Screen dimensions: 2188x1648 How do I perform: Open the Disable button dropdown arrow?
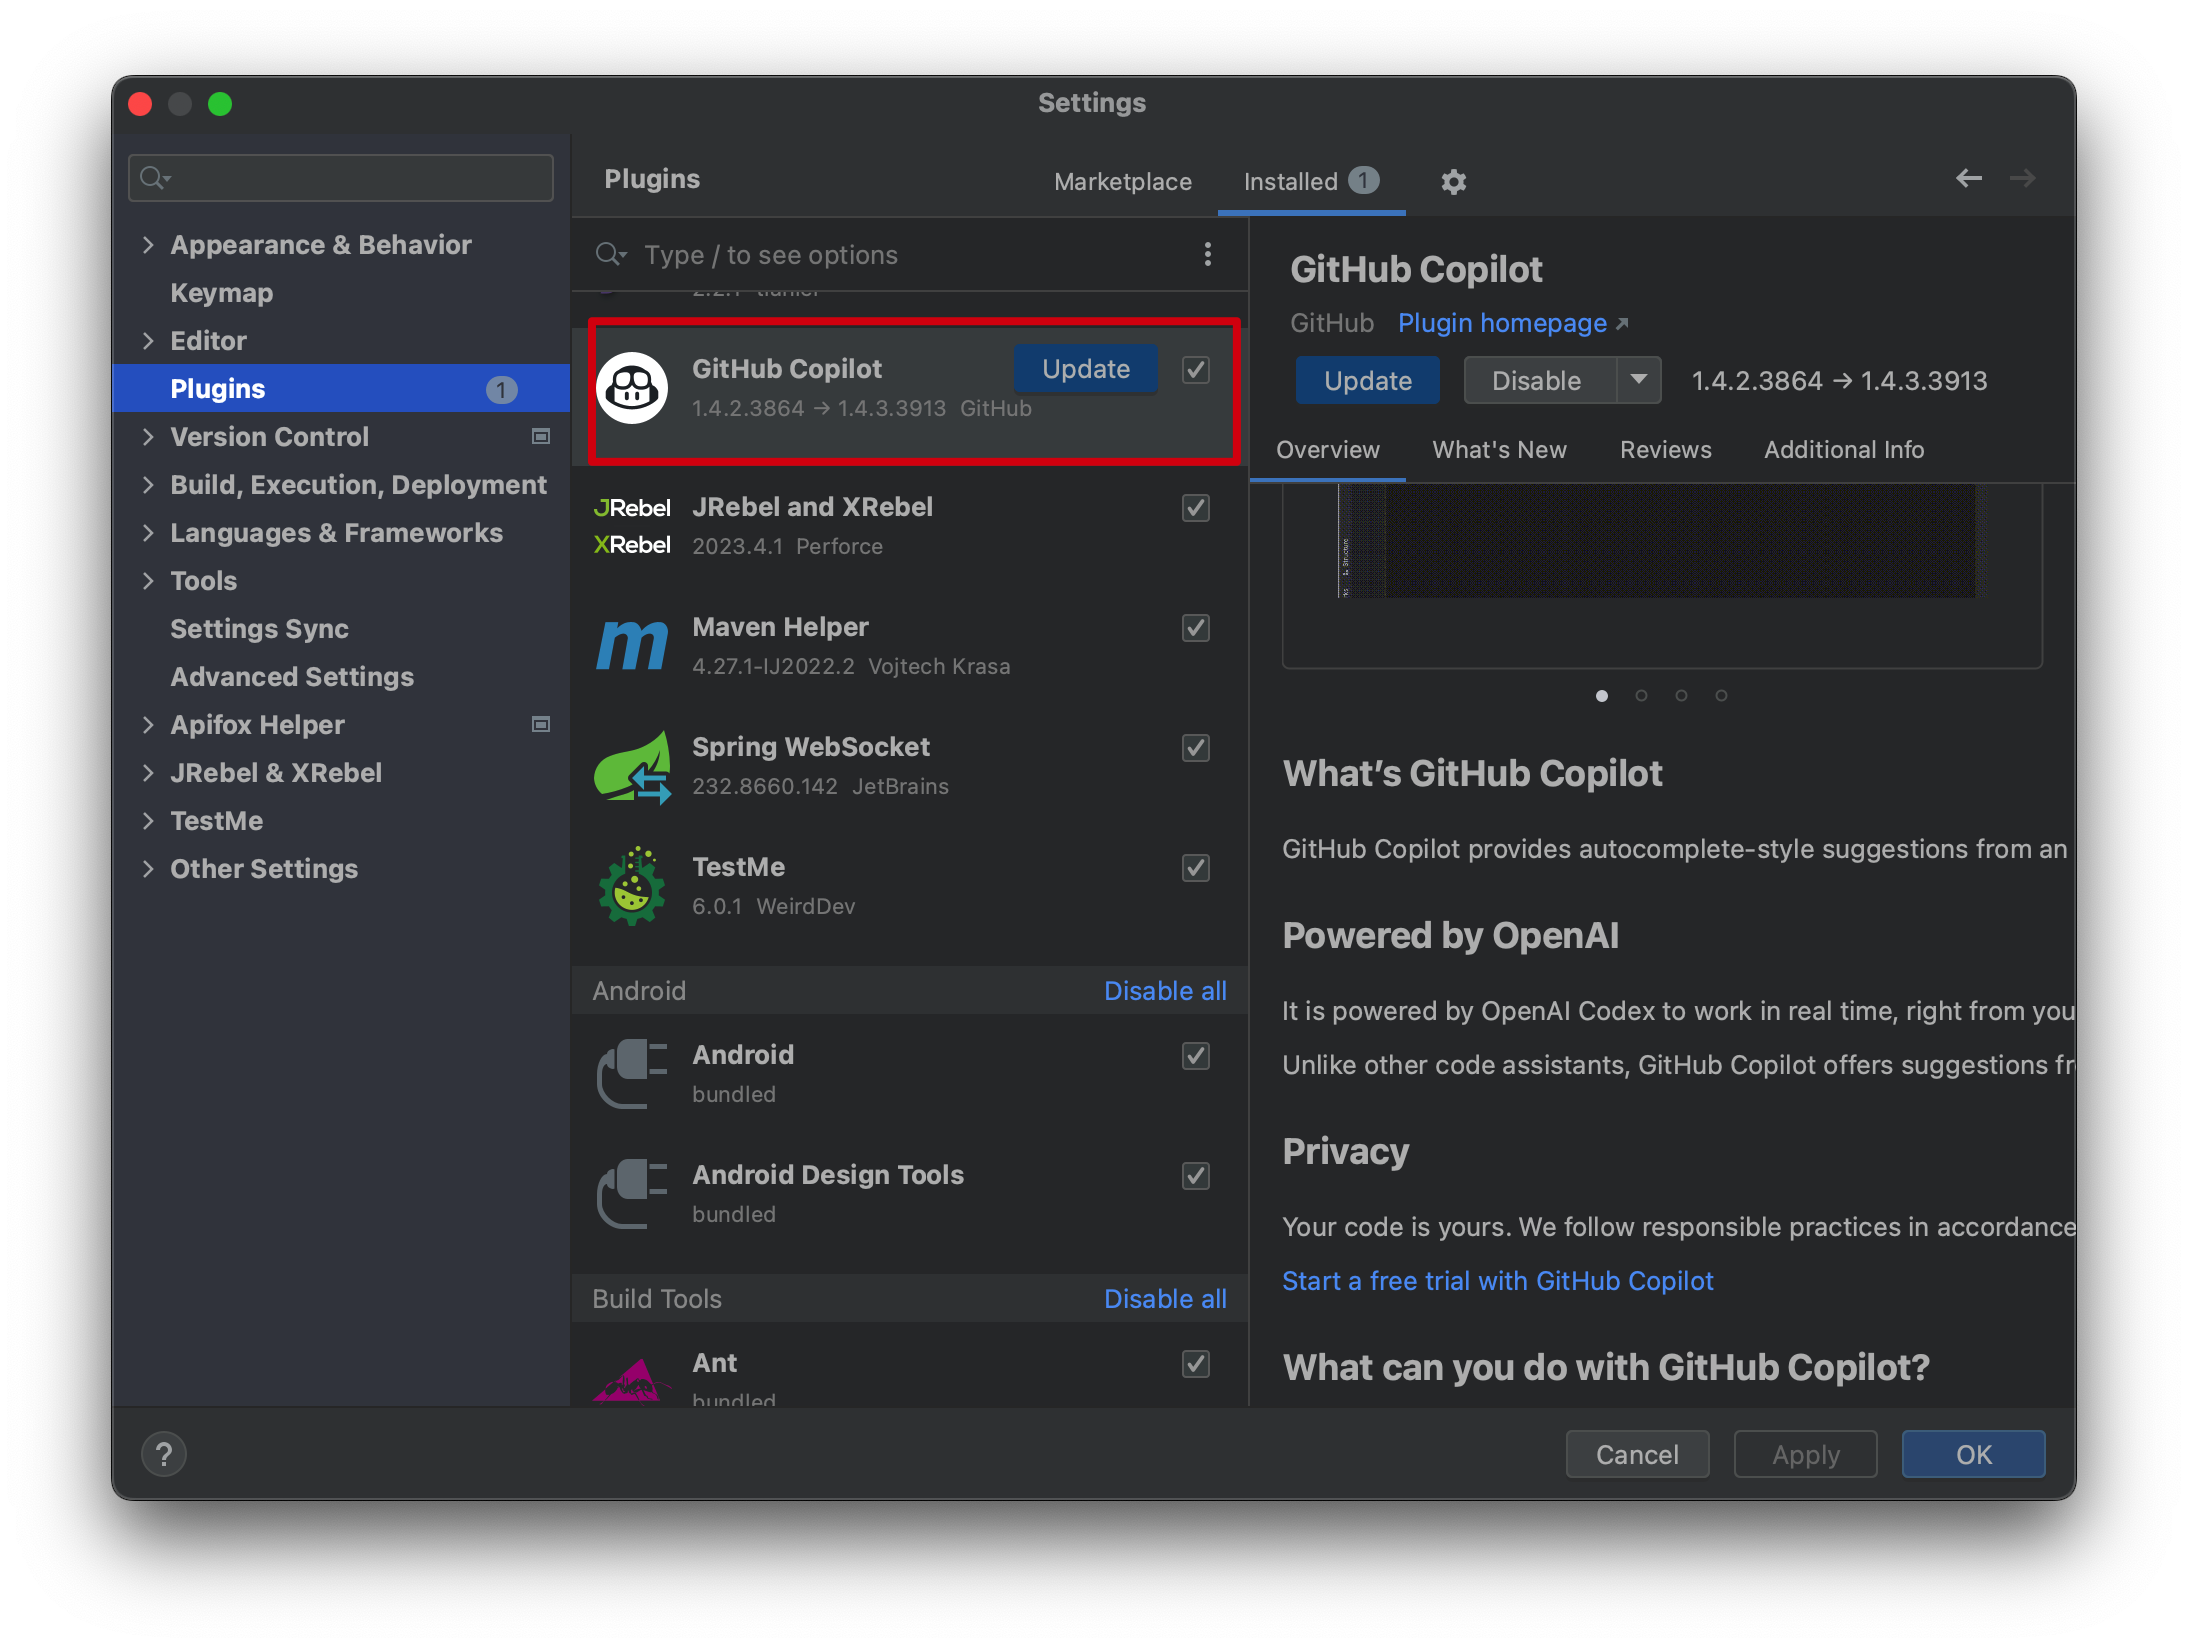(1638, 380)
